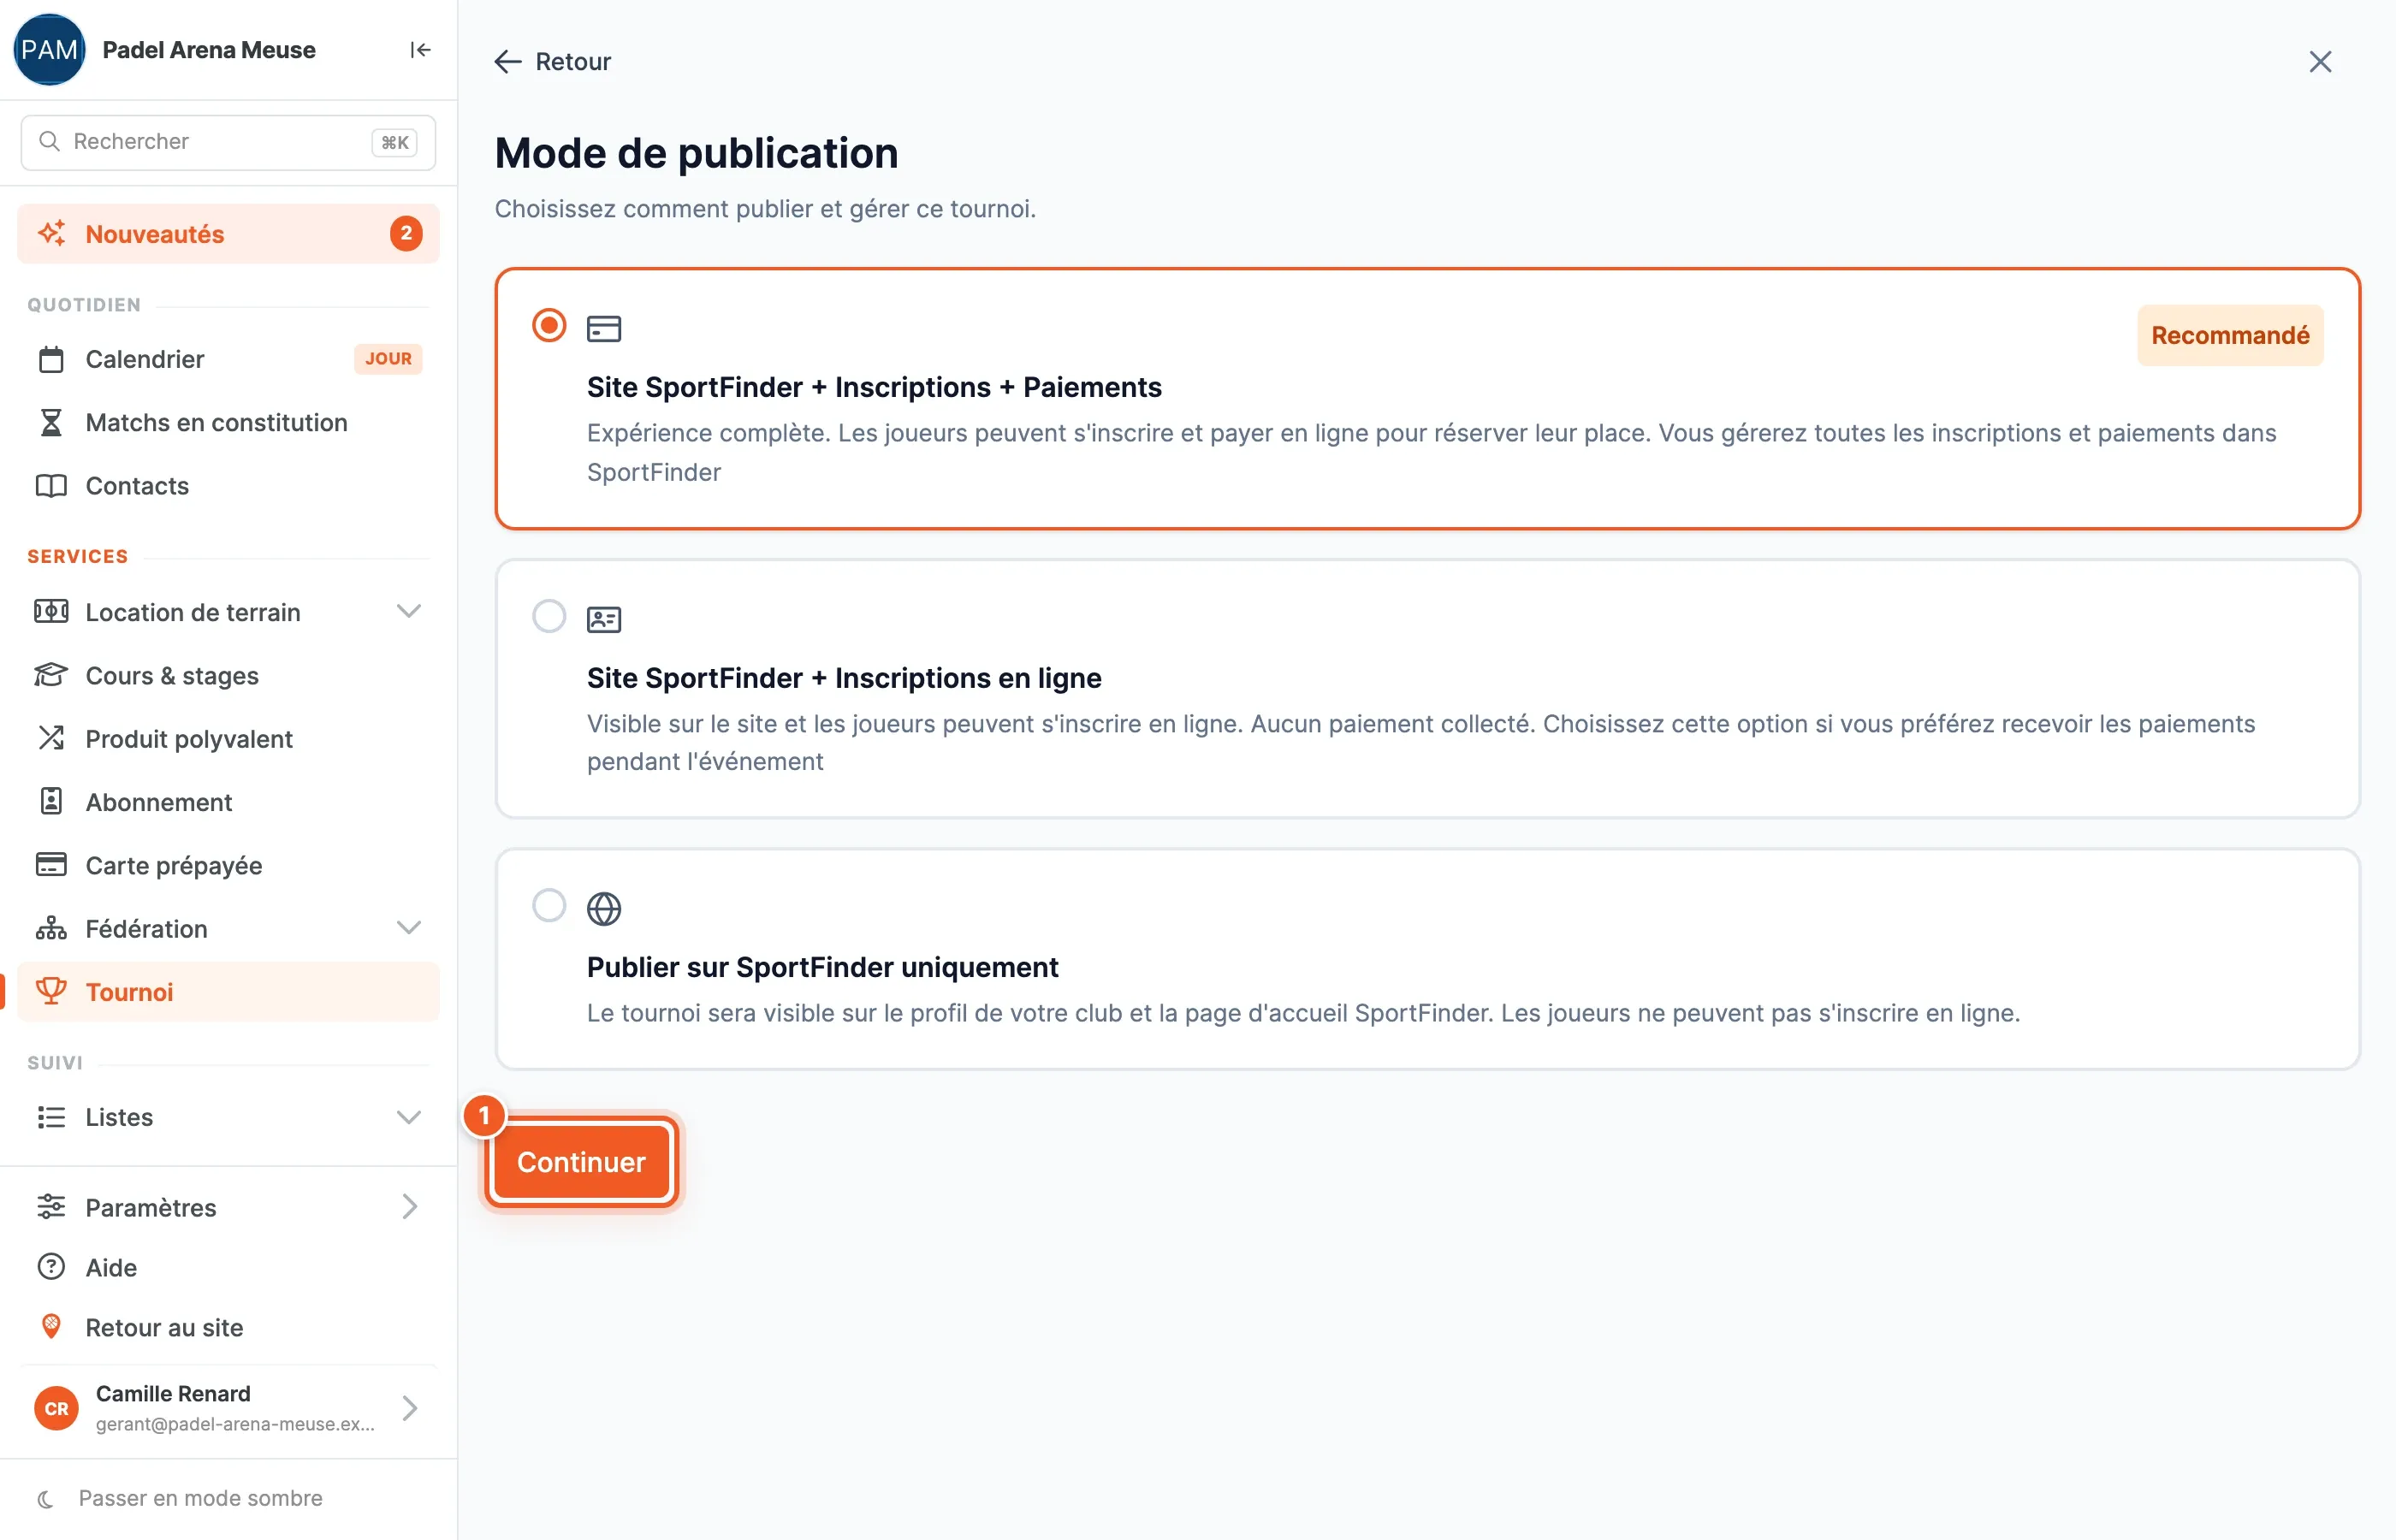Click the gerant@padel-arena-meuse email text

point(235,1424)
